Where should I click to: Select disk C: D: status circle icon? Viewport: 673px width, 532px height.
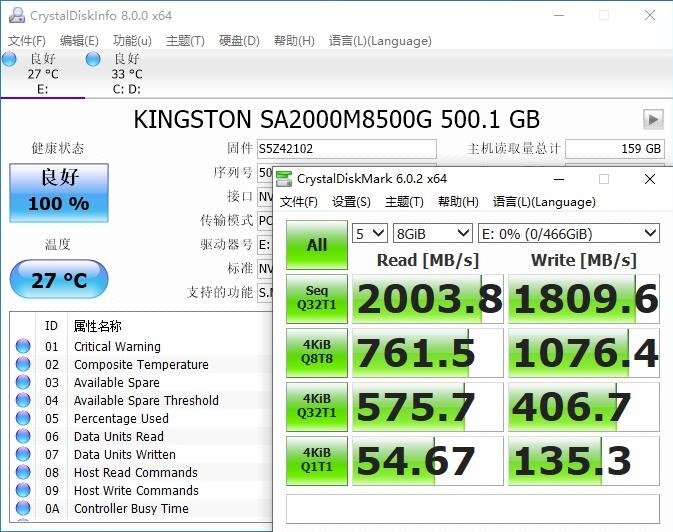click(93, 59)
